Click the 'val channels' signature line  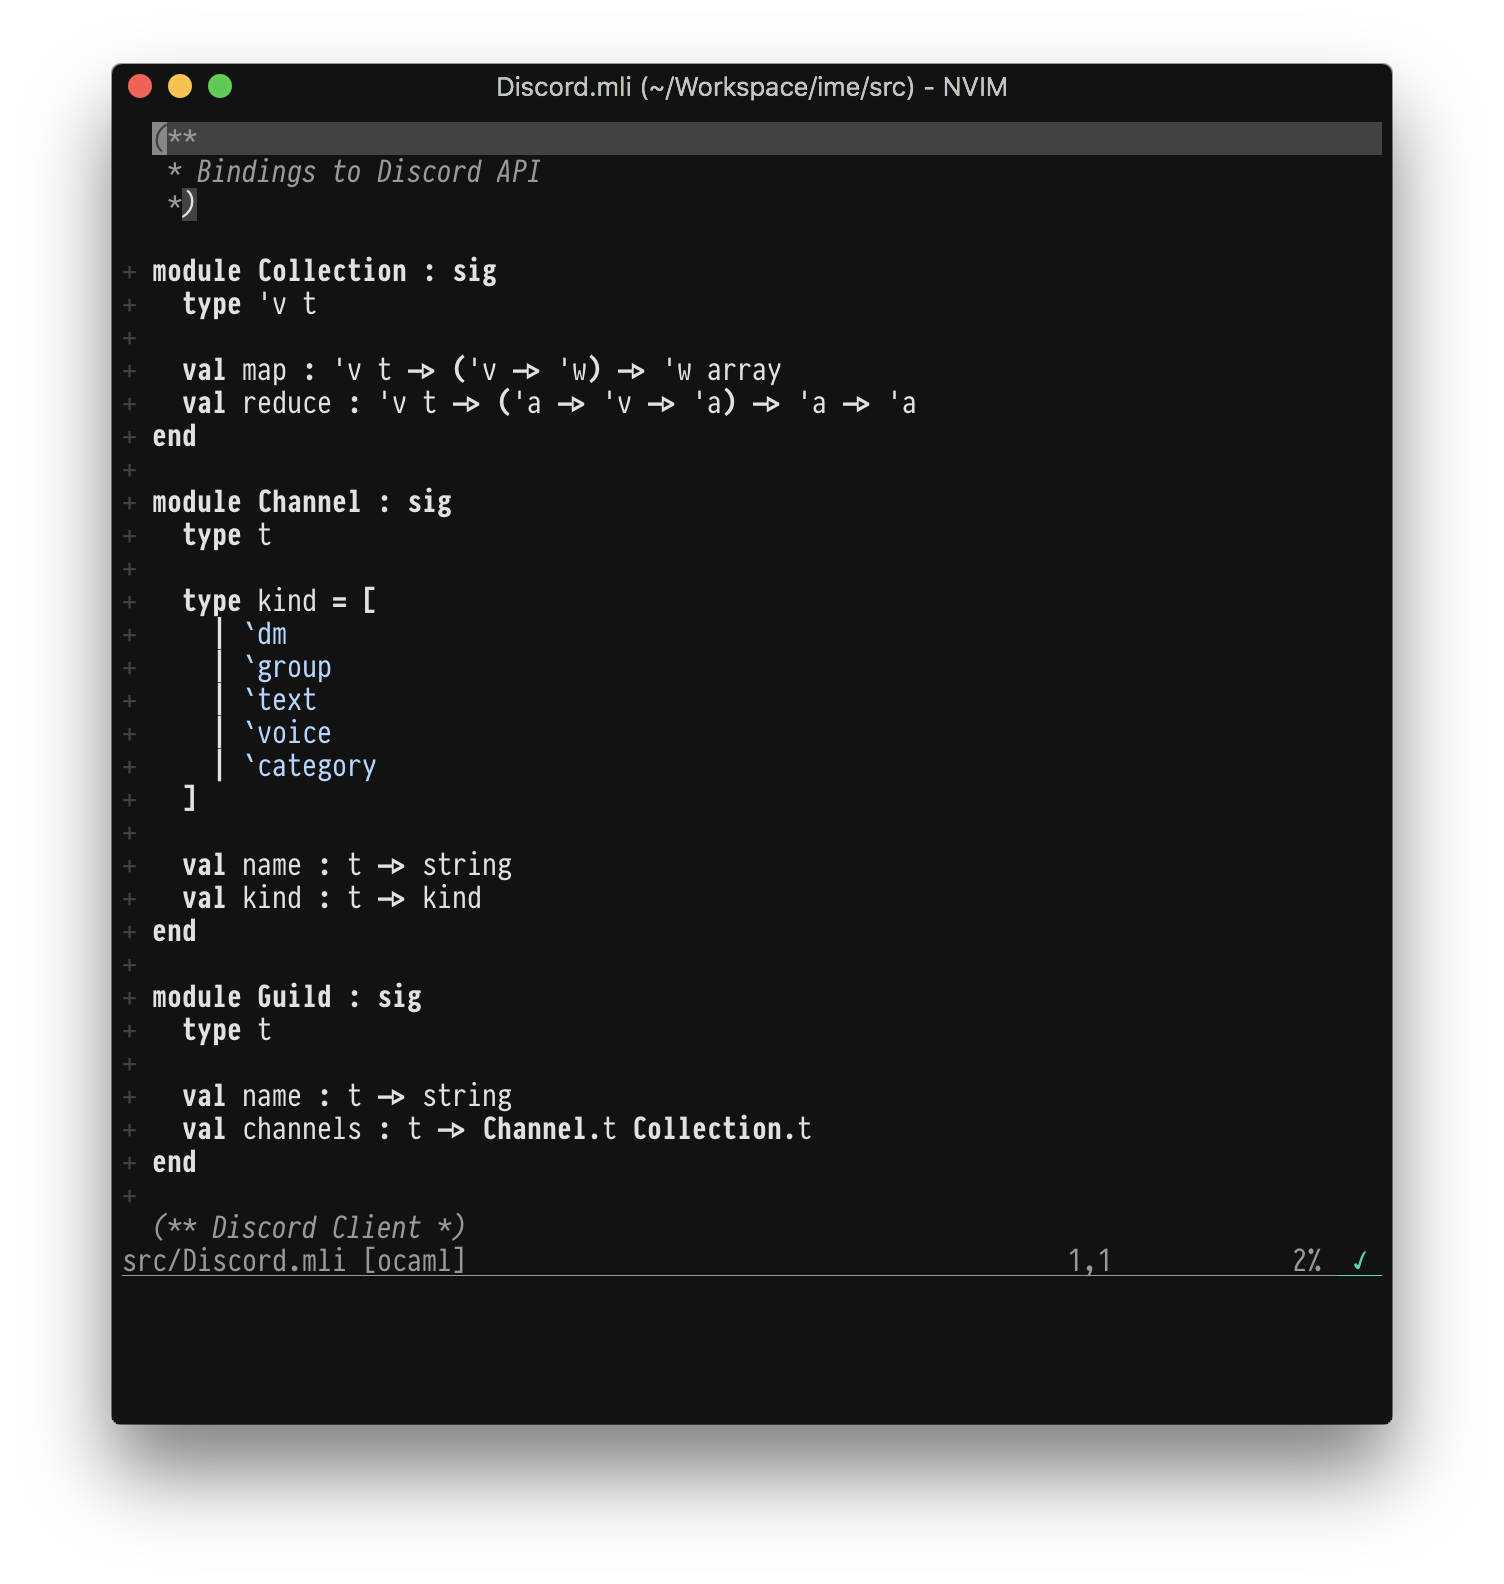tap(497, 1130)
